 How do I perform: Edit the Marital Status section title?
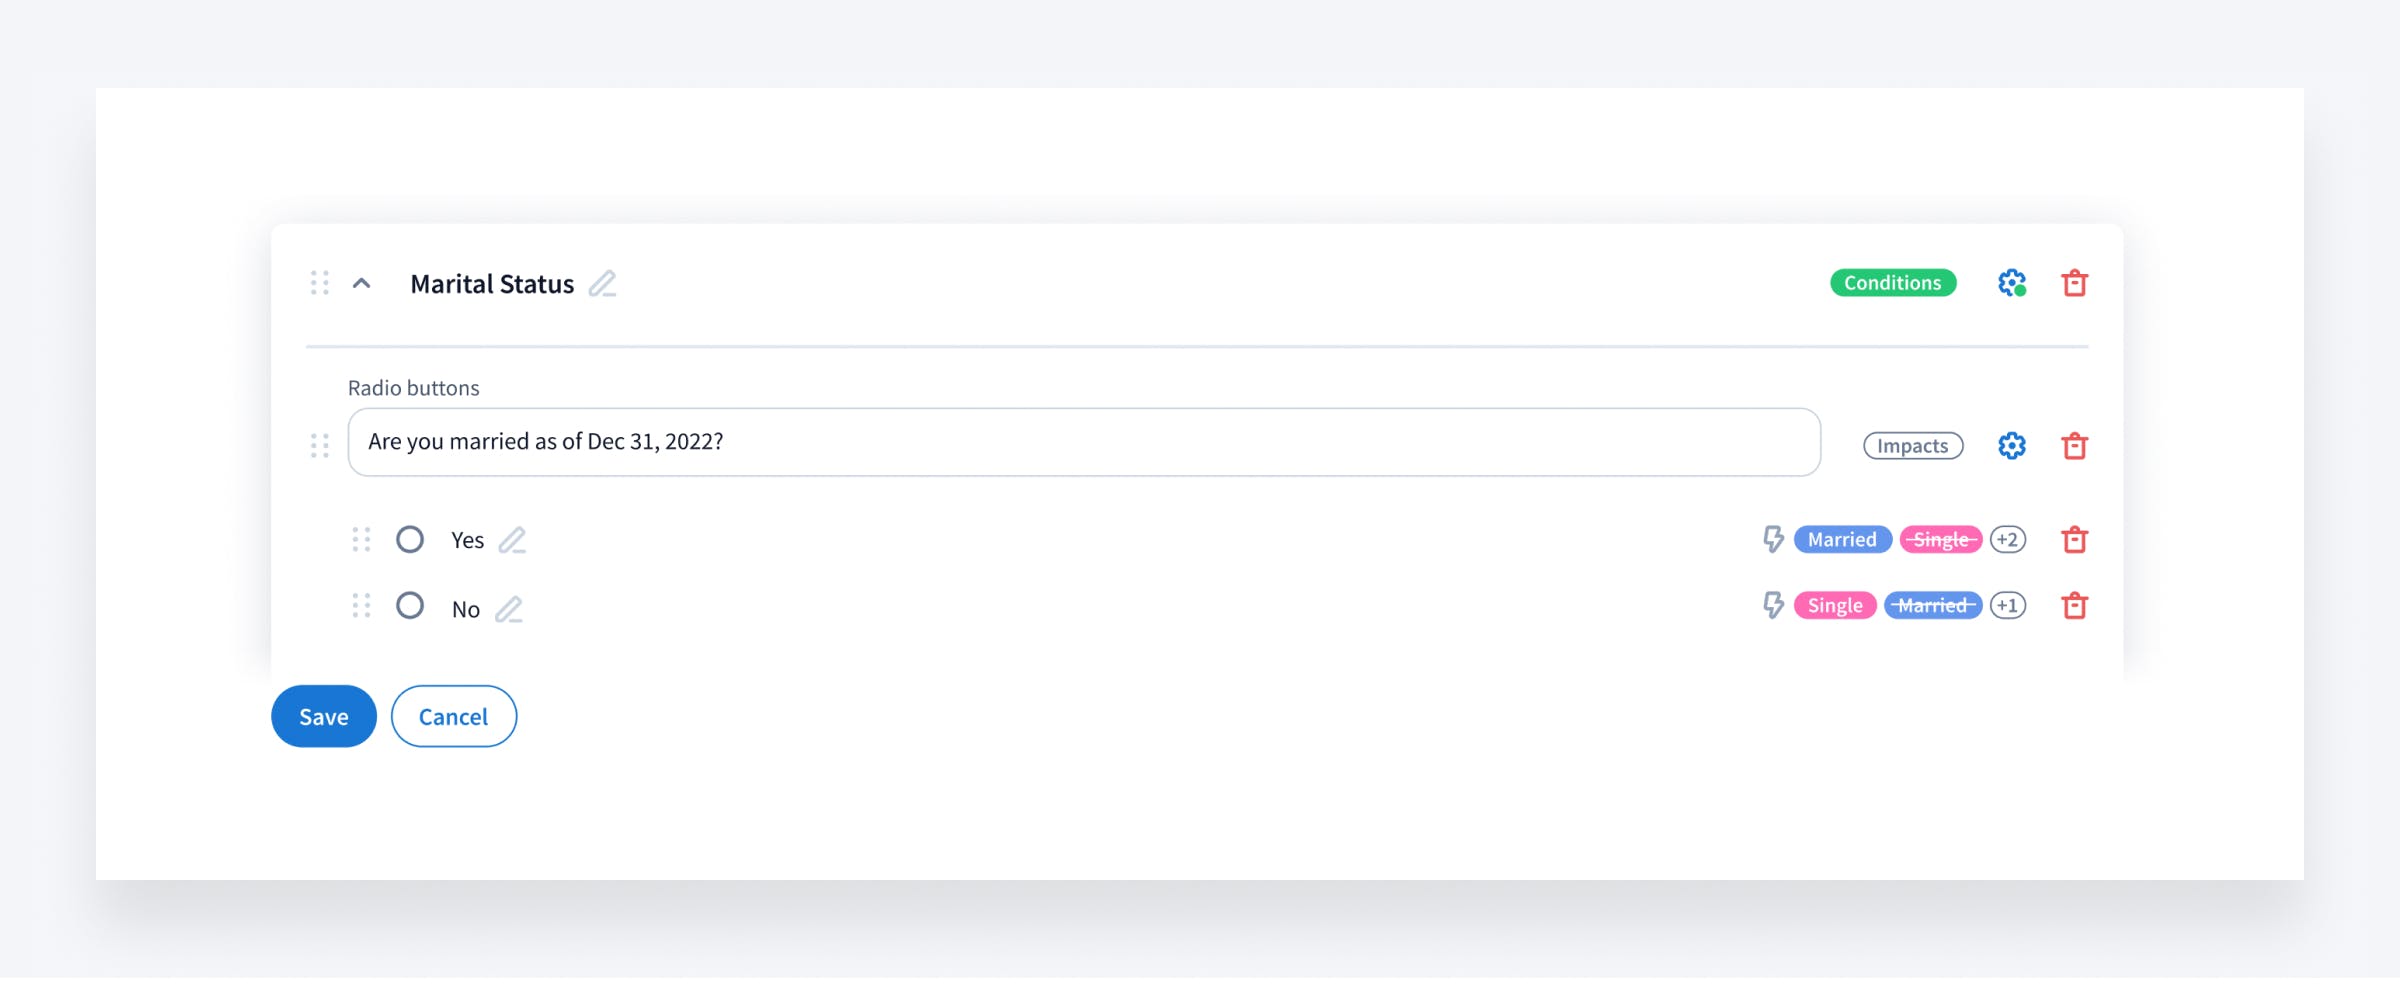(602, 284)
